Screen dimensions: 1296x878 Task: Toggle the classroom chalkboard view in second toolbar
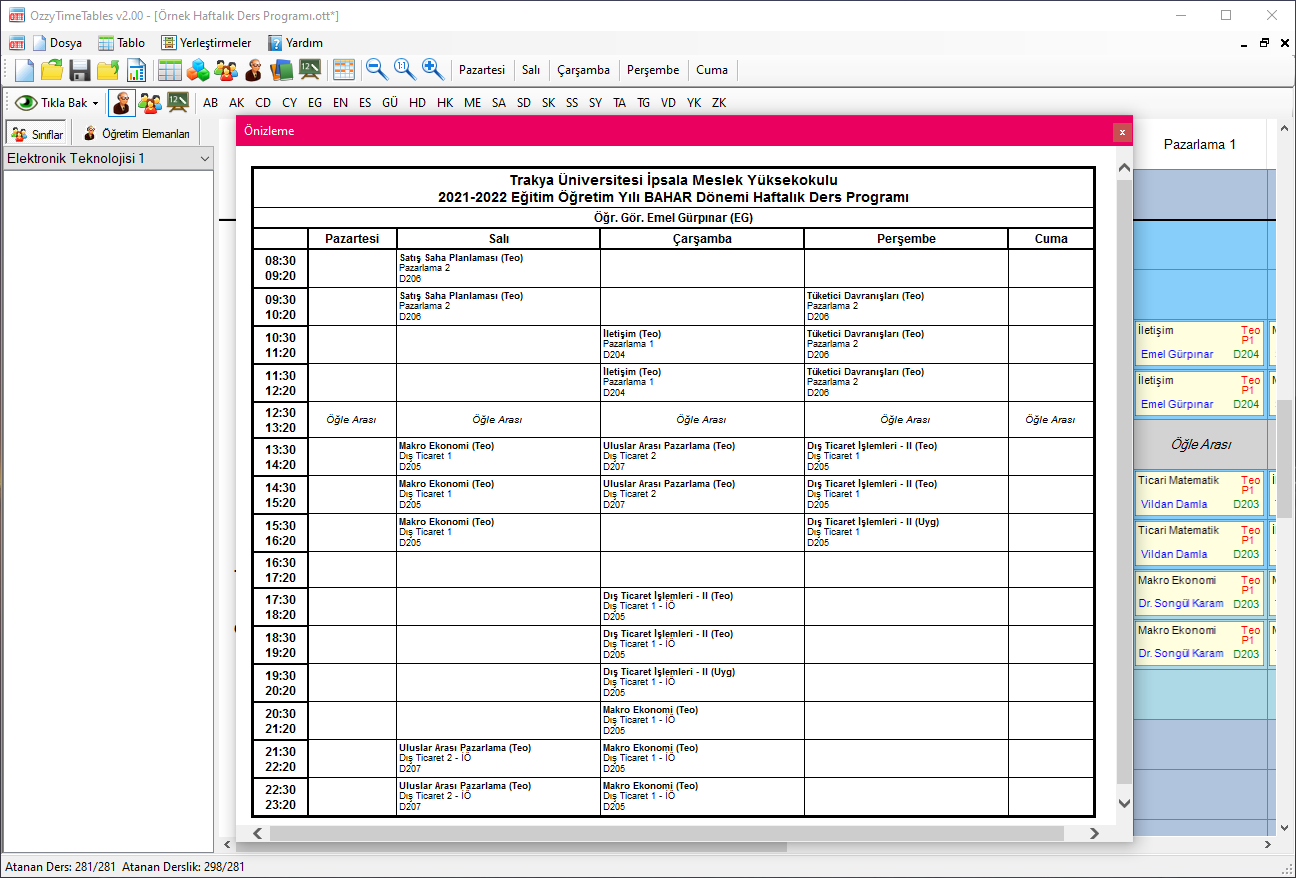click(x=178, y=103)
